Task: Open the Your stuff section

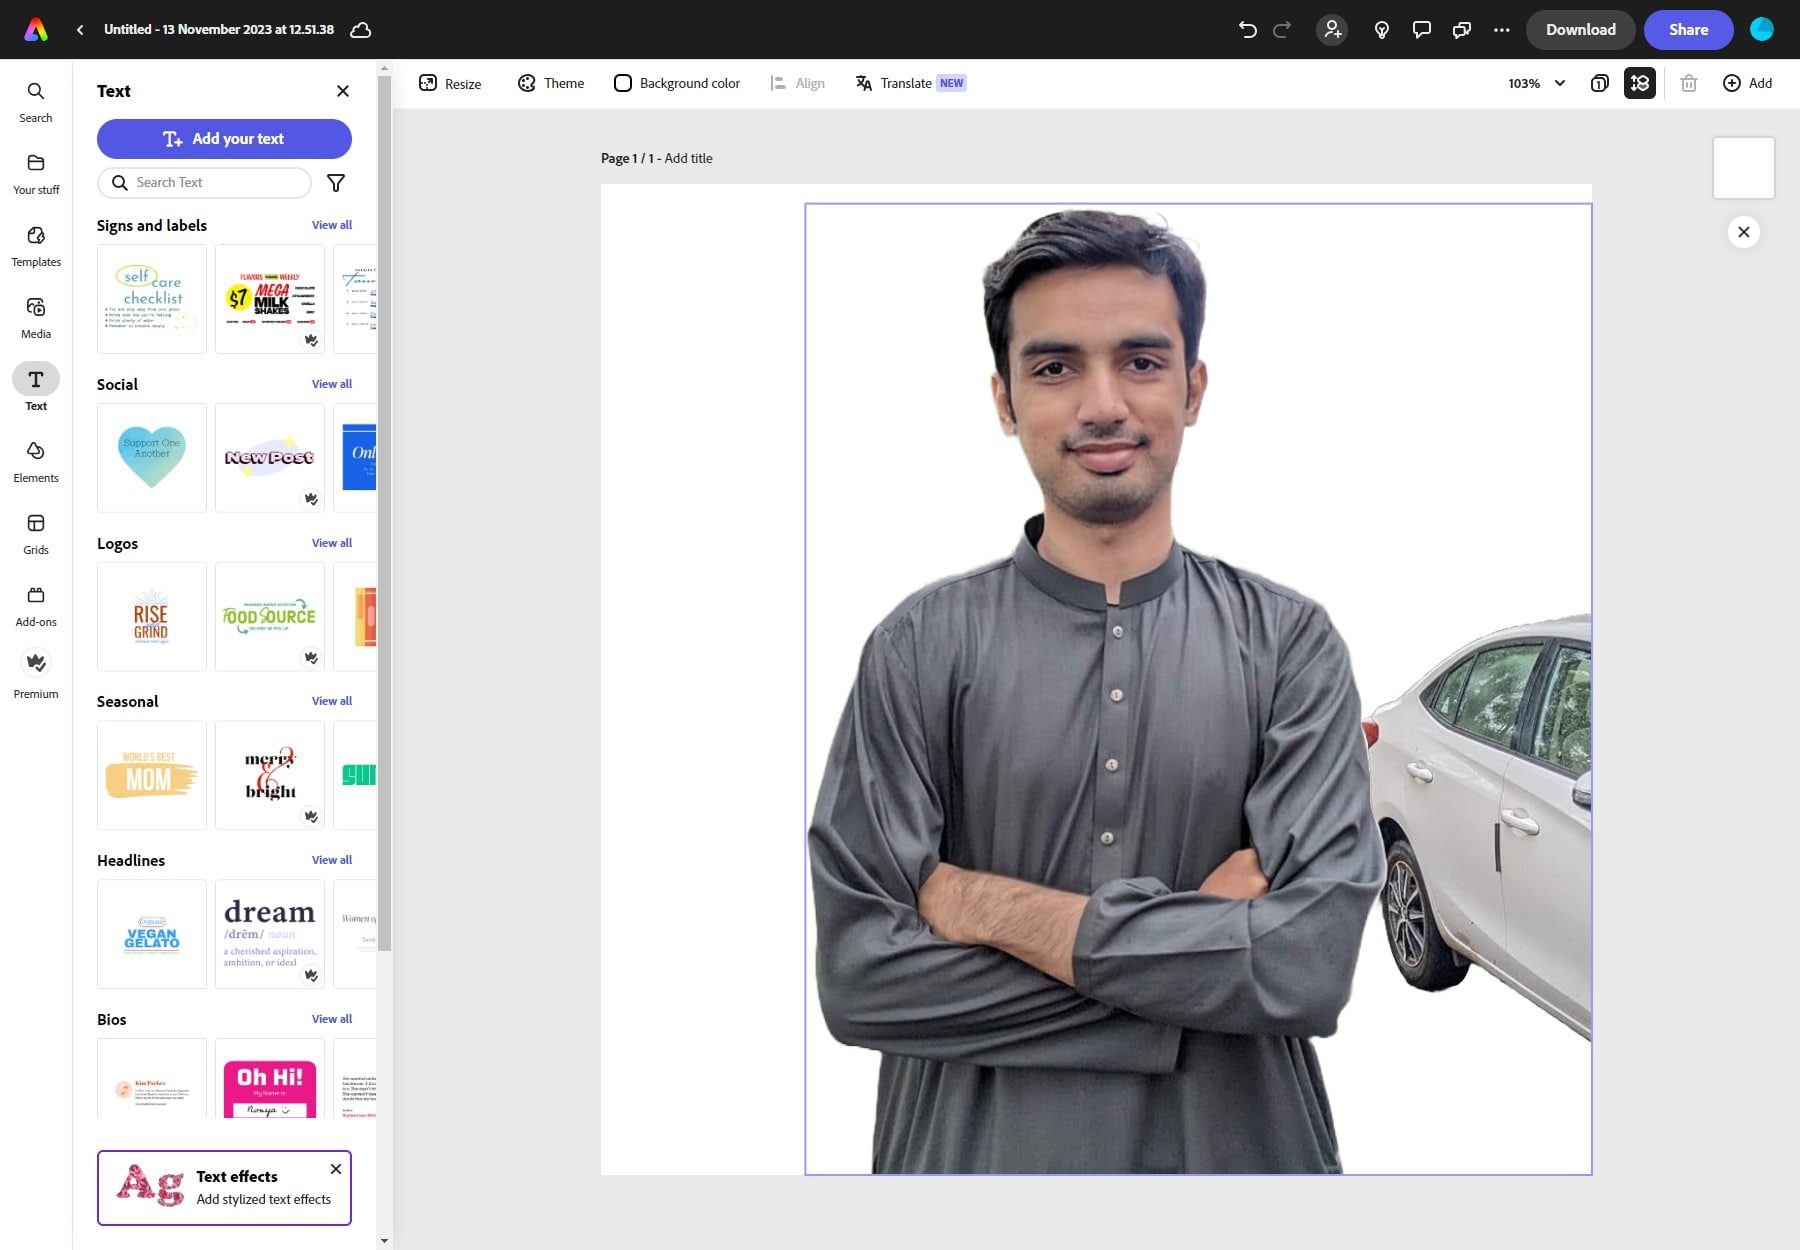Action: pos(36,173)
